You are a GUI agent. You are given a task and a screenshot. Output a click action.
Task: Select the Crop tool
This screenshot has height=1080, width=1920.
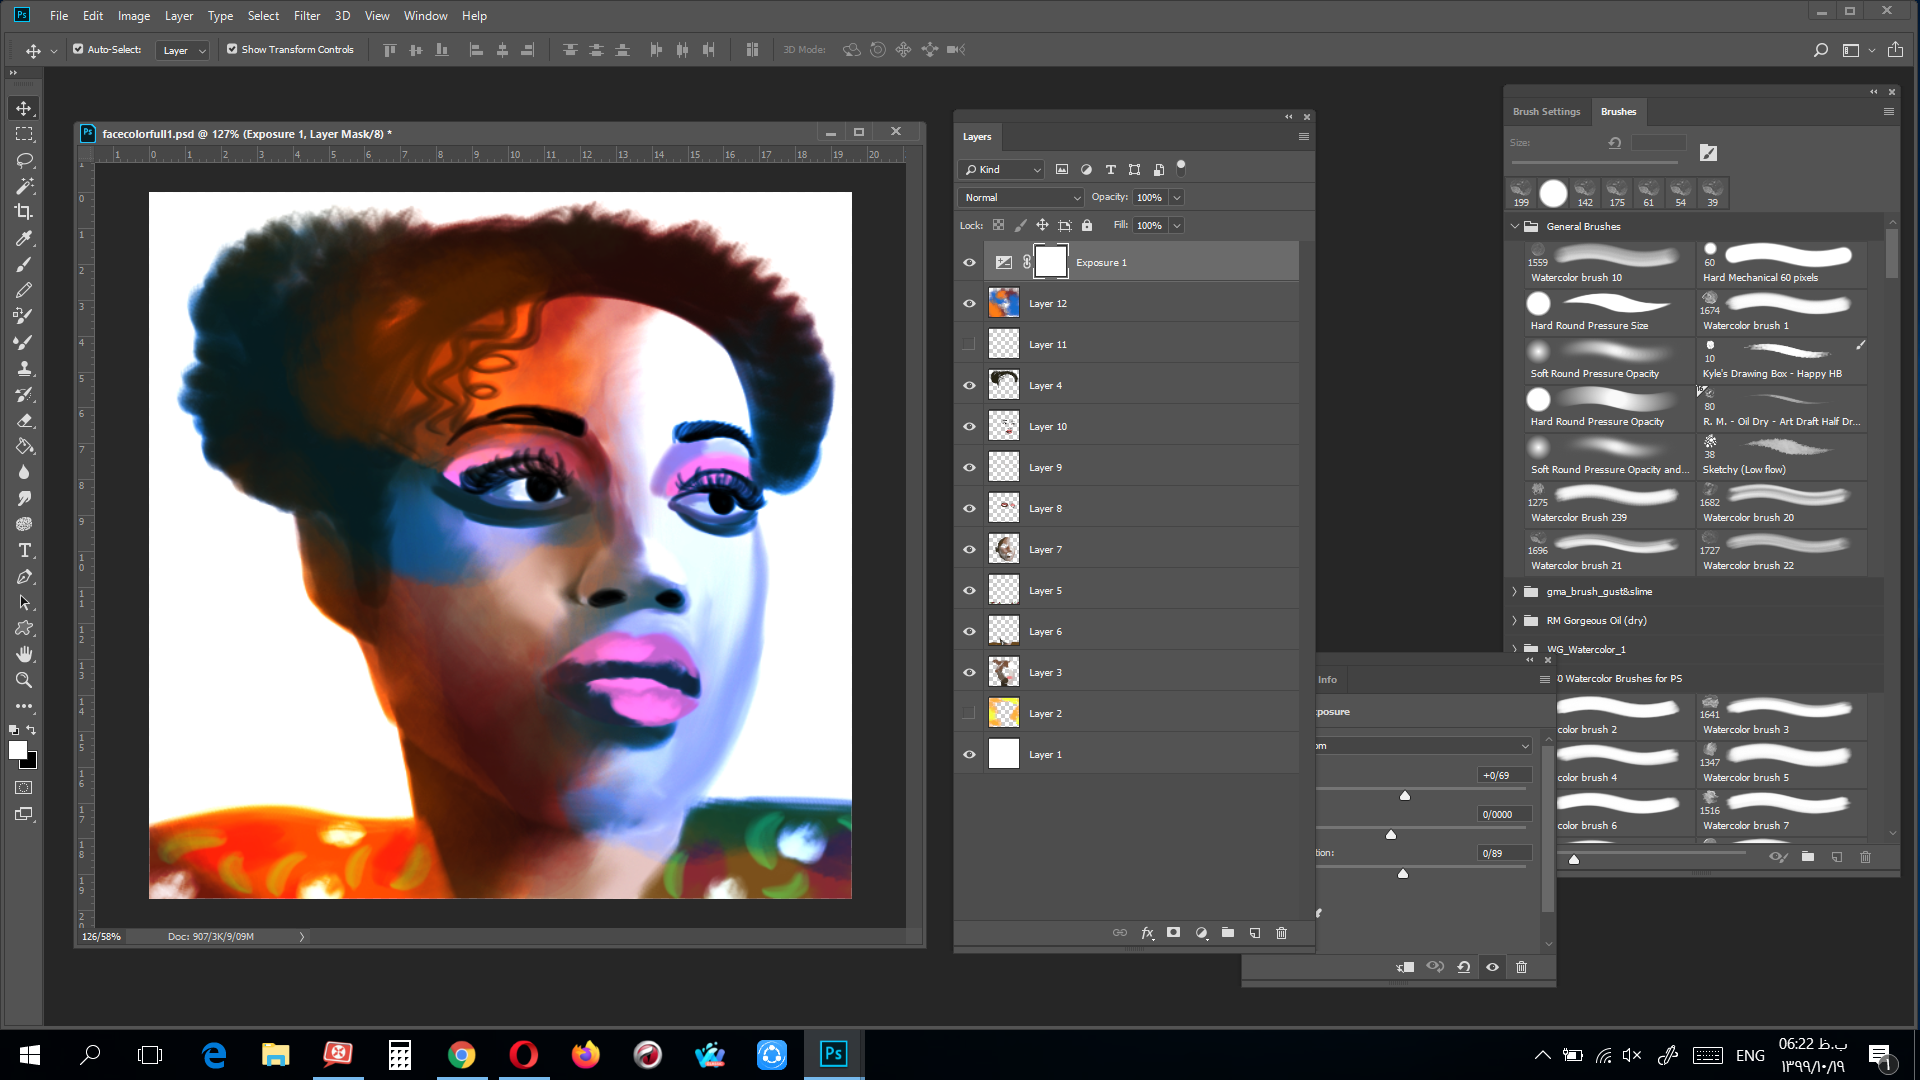click(24, 212)
